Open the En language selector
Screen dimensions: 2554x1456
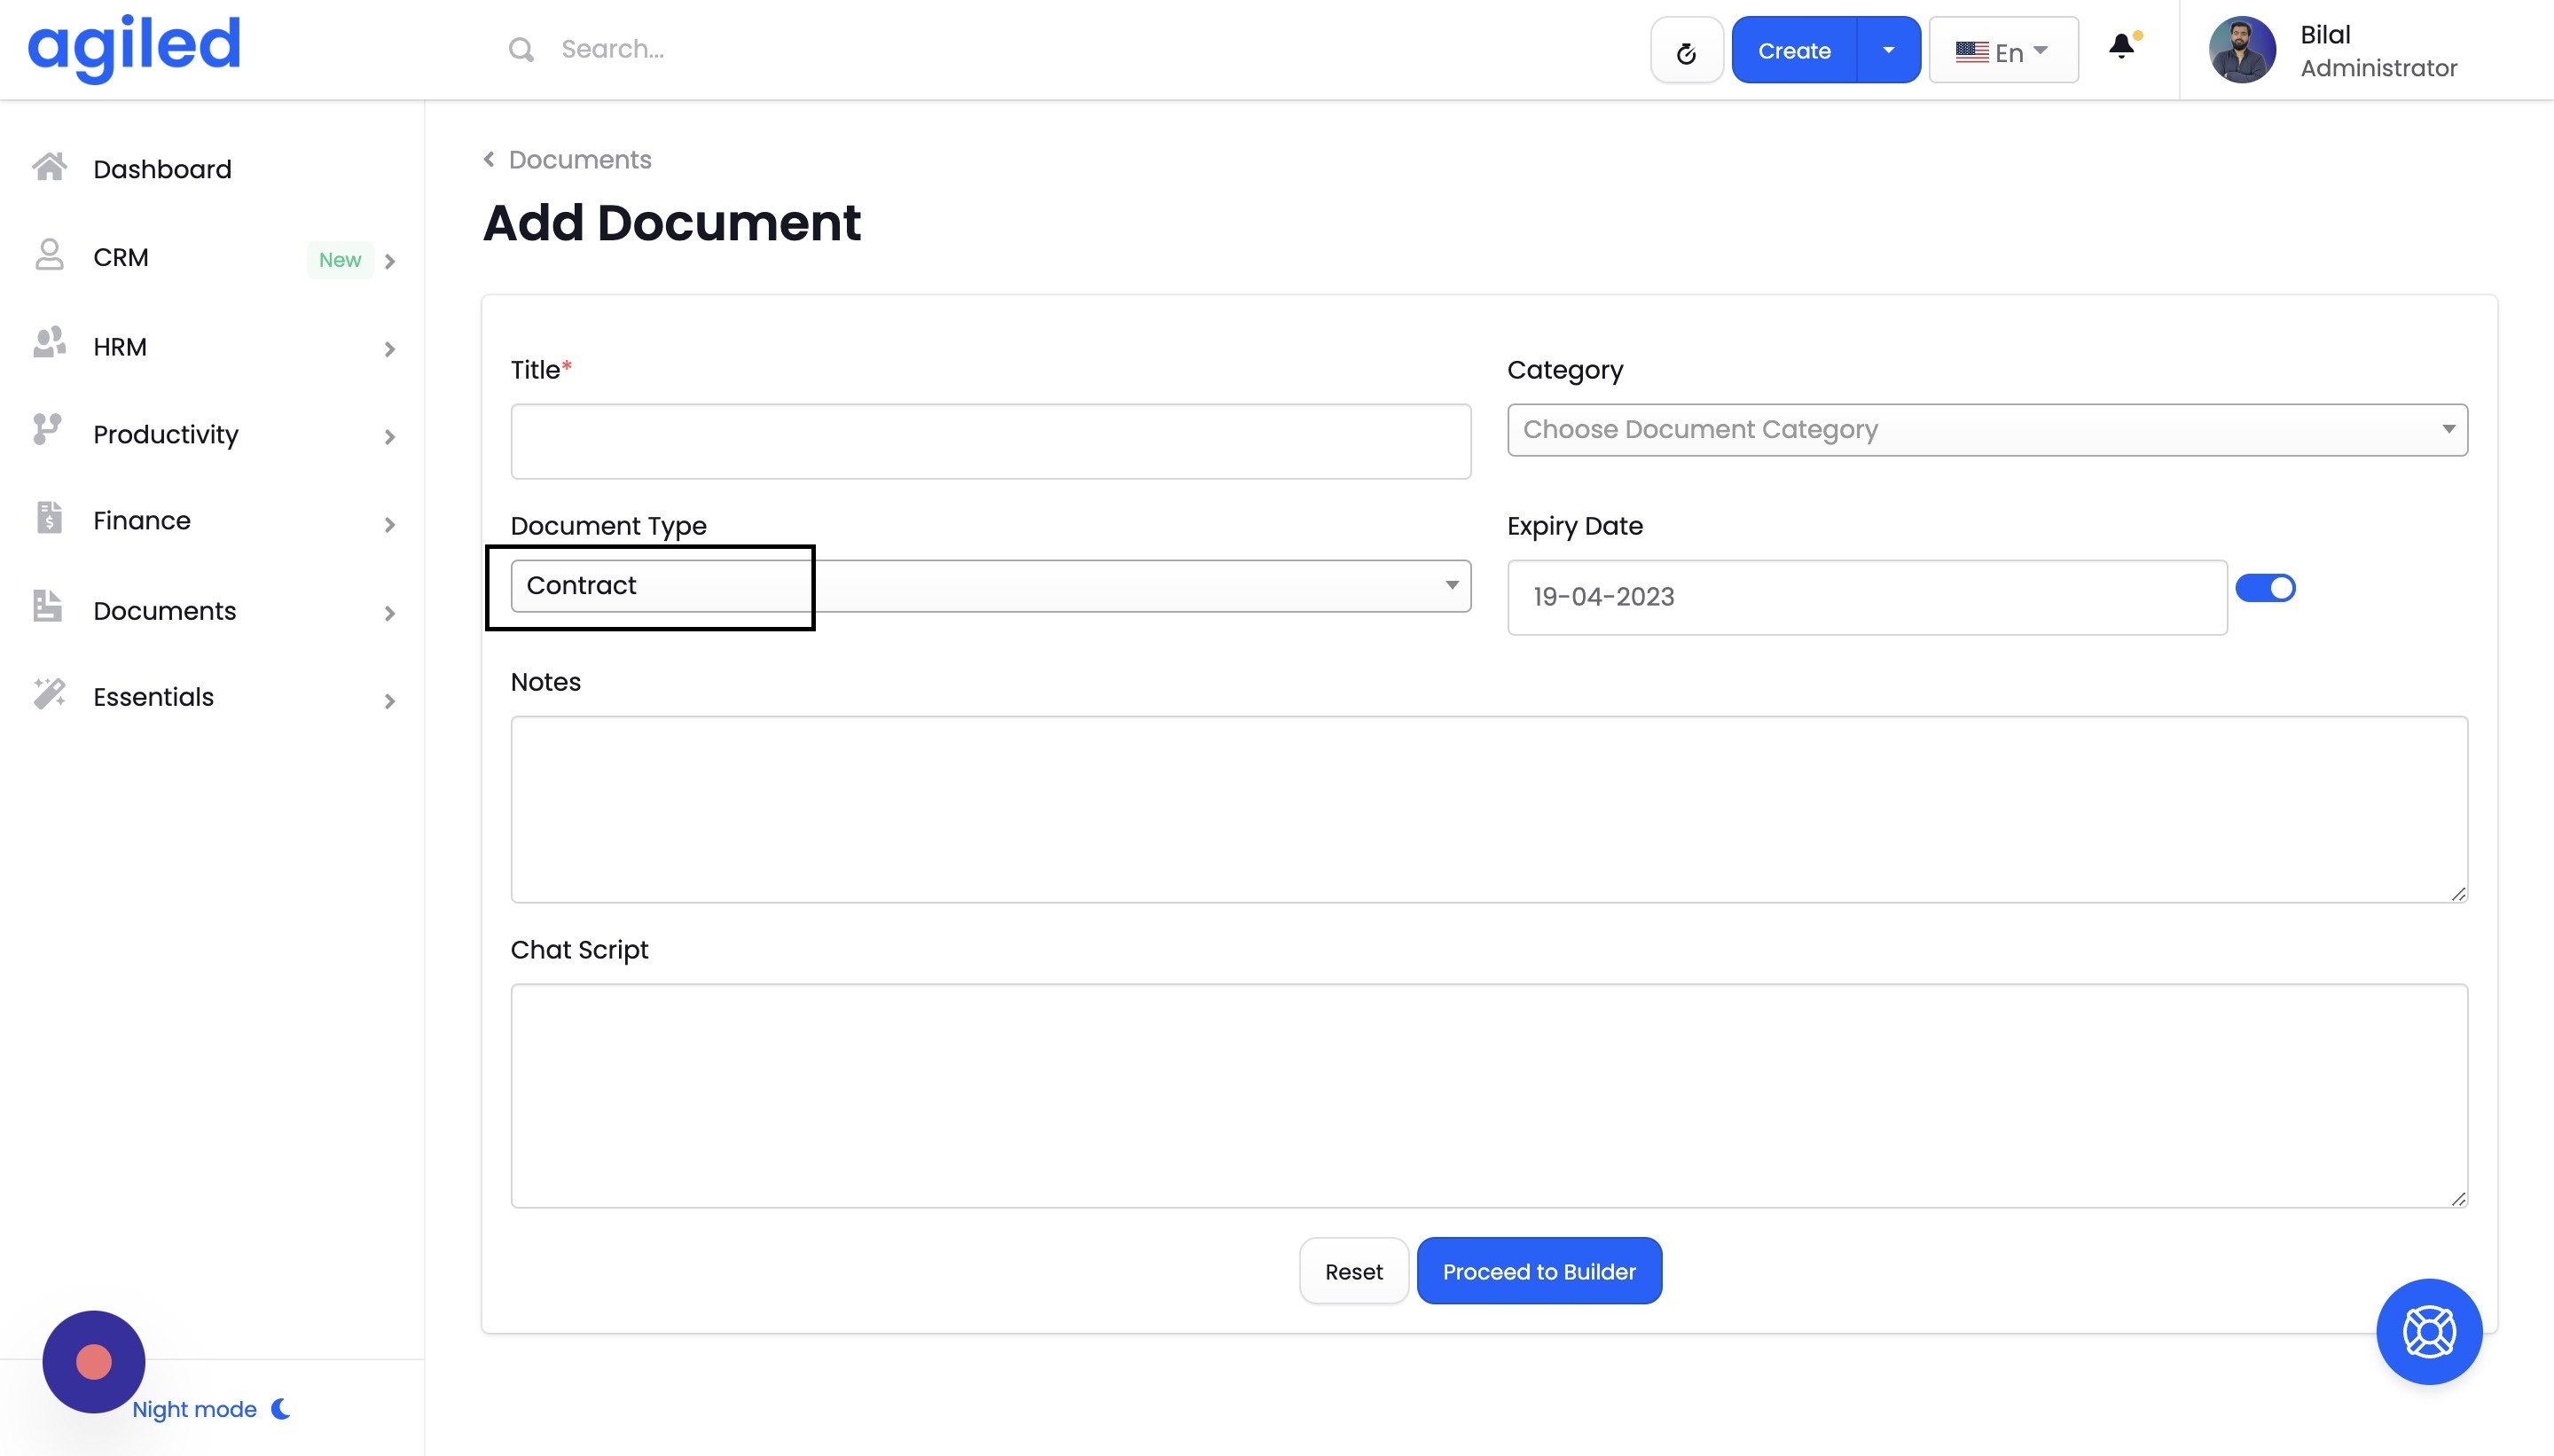(2002, 51)
